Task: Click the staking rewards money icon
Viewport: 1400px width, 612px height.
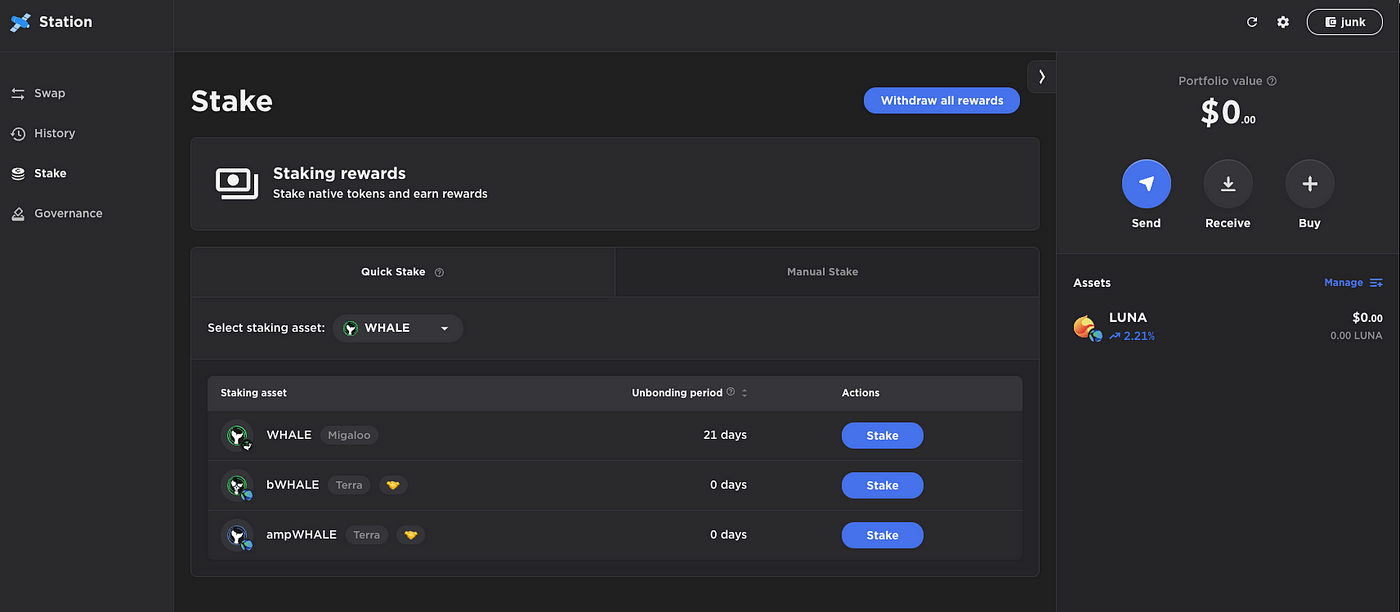Action: click(237, 183)
